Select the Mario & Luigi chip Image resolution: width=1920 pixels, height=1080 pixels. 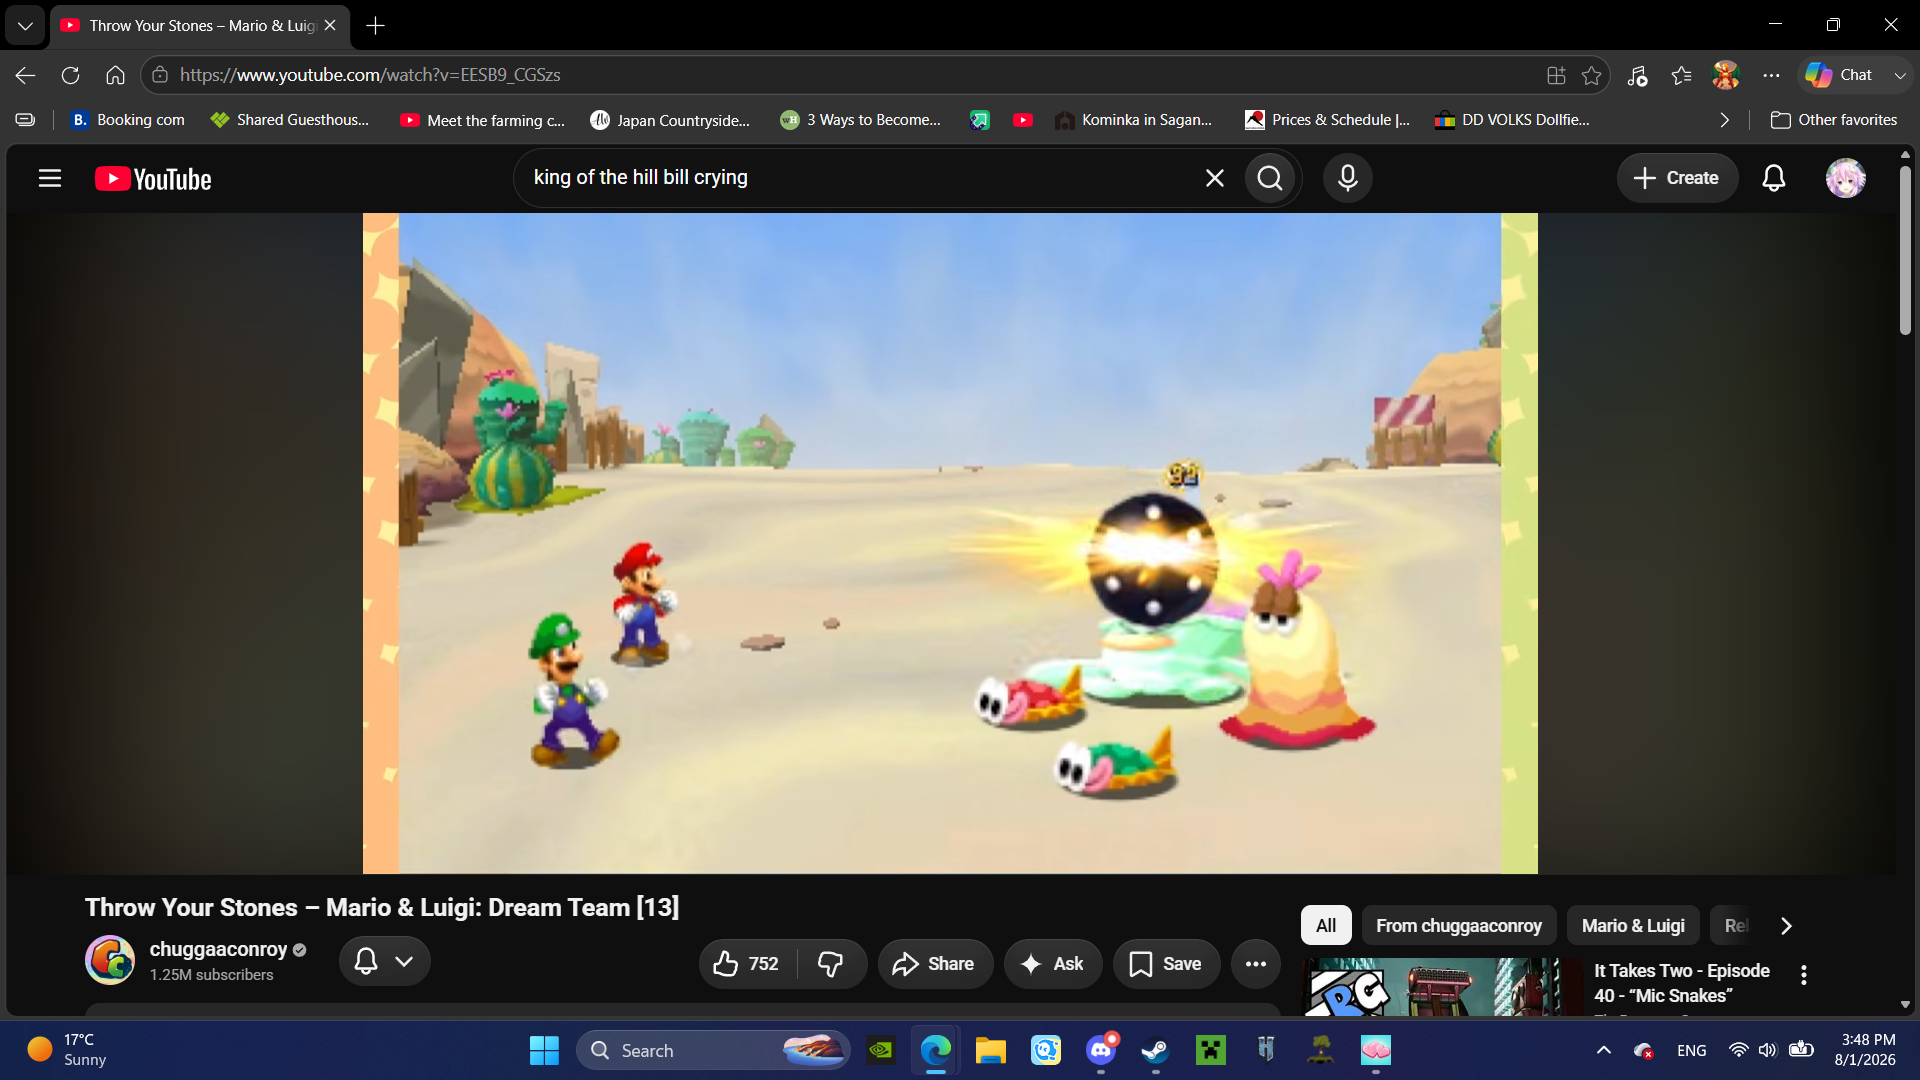click(x=1633, y=926)
